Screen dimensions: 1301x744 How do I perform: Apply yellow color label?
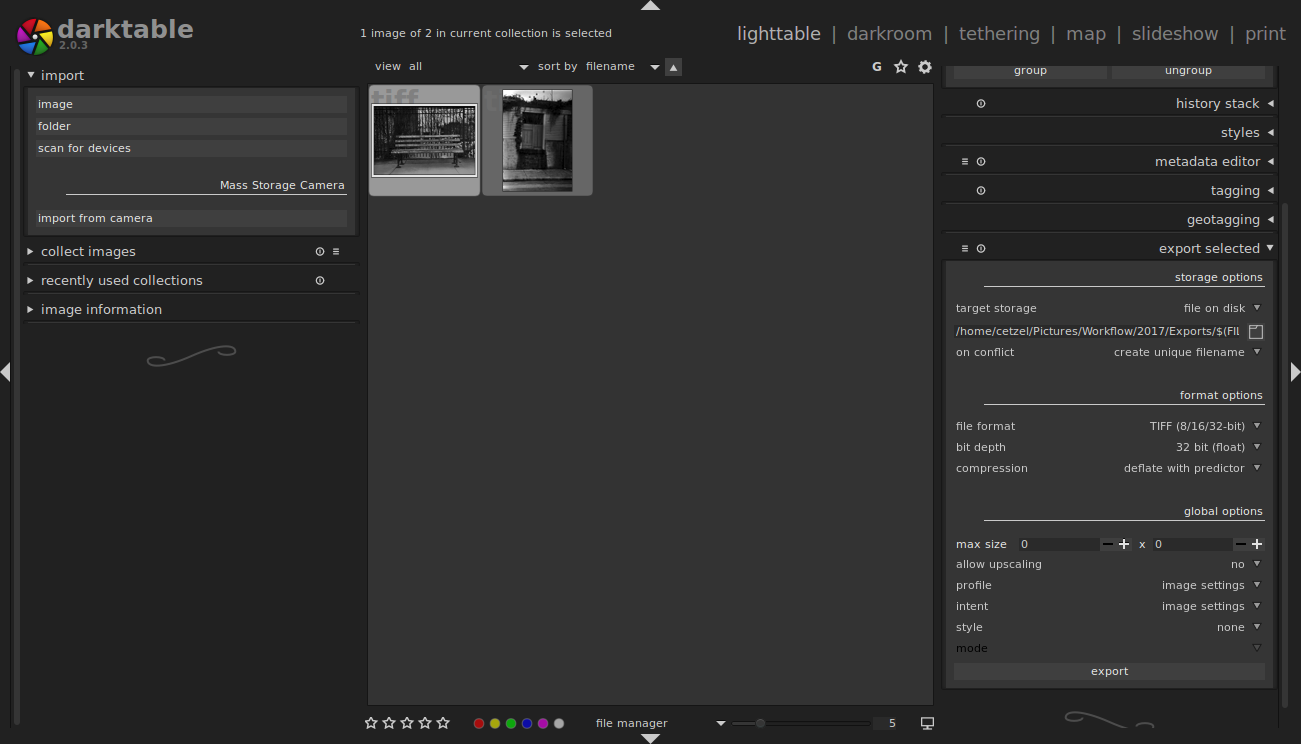495,723
